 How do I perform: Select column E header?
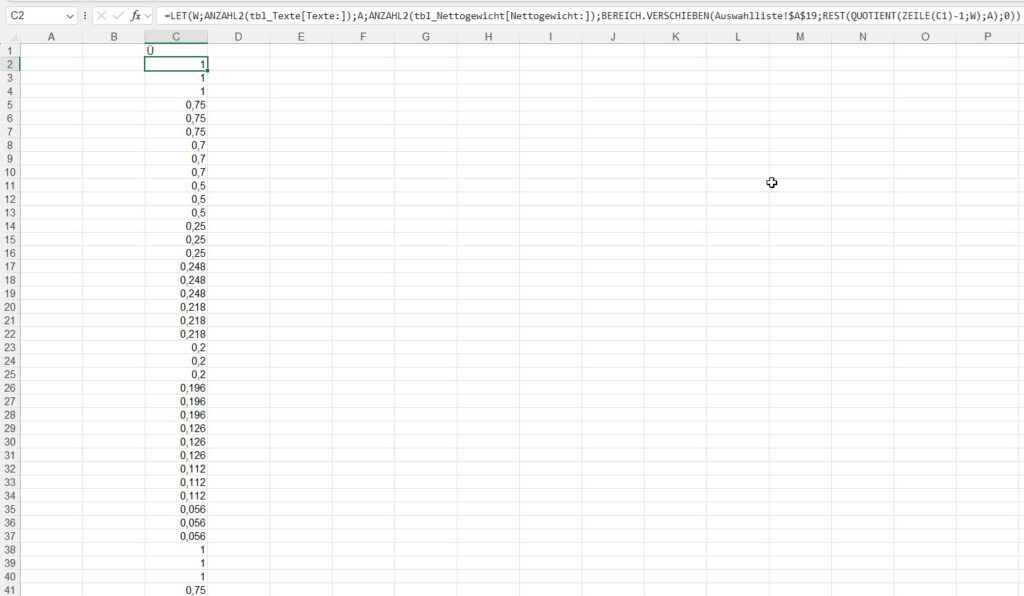(301, 37)
